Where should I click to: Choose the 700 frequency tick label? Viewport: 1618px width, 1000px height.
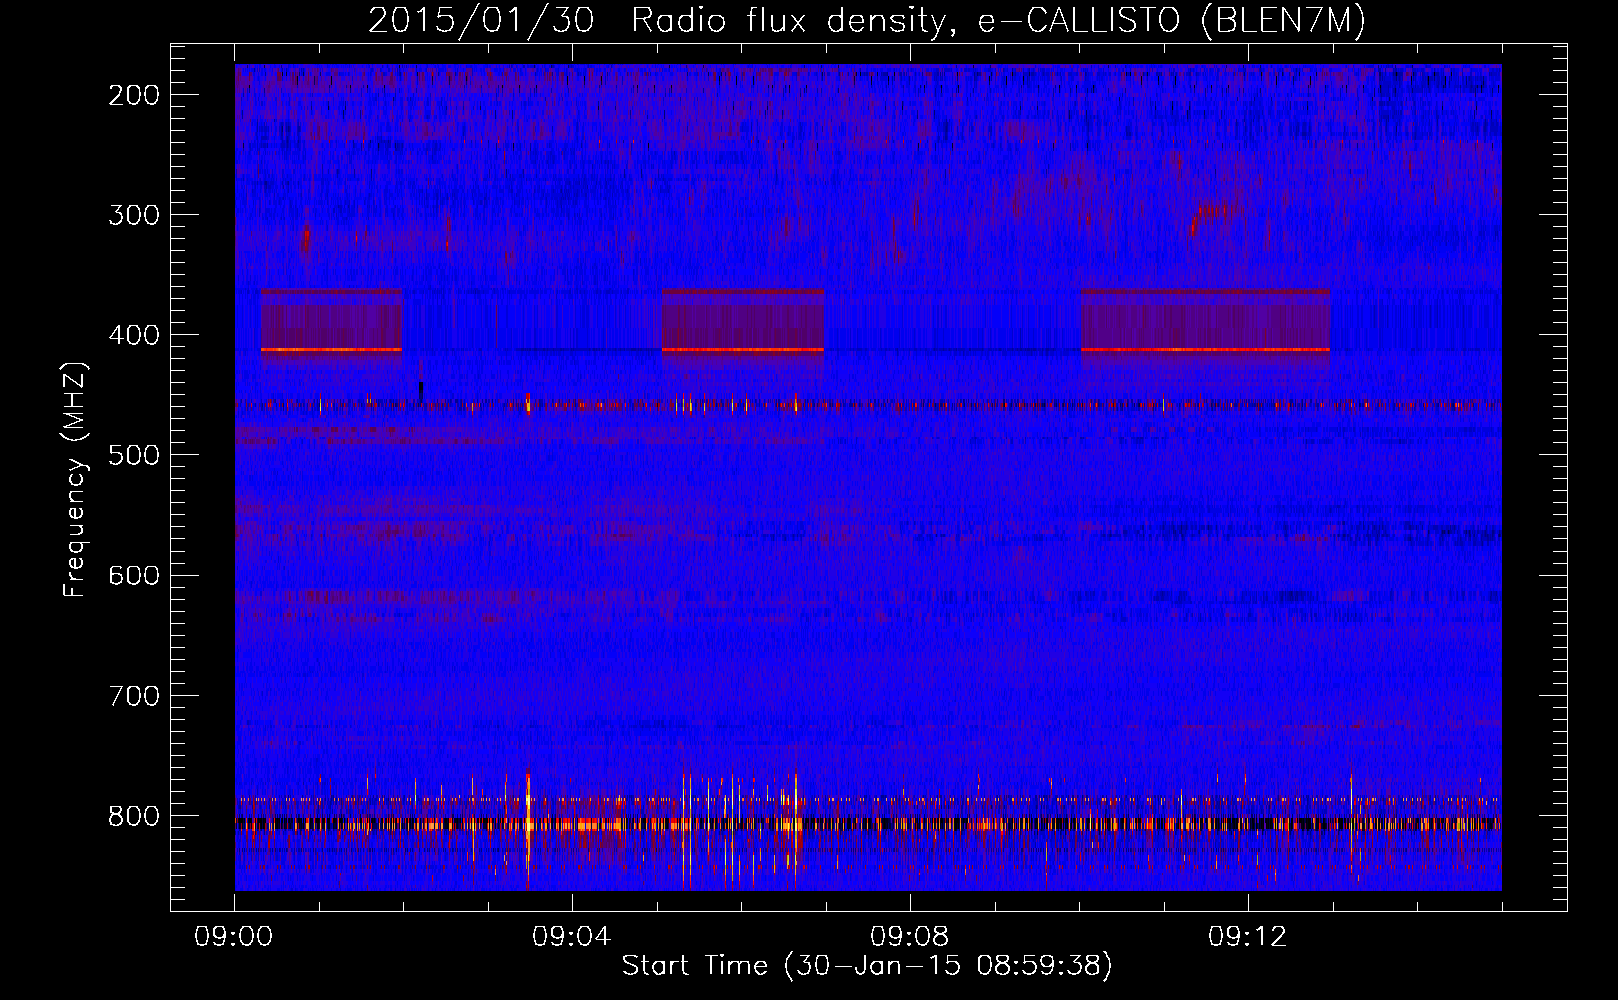(x=133, y=695)
